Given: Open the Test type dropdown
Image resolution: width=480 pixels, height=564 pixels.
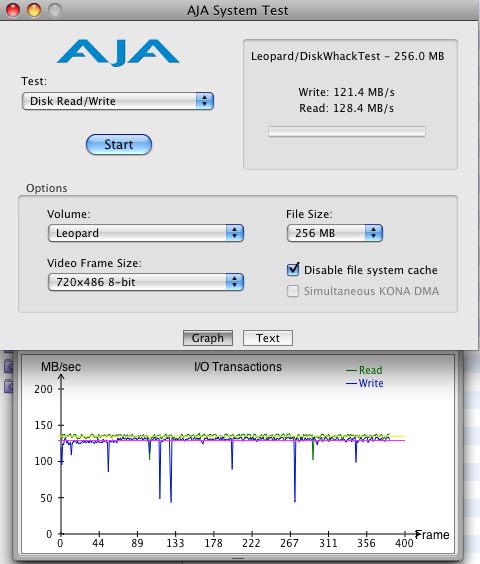Looking at the screenshot, I should pos(118,101).
